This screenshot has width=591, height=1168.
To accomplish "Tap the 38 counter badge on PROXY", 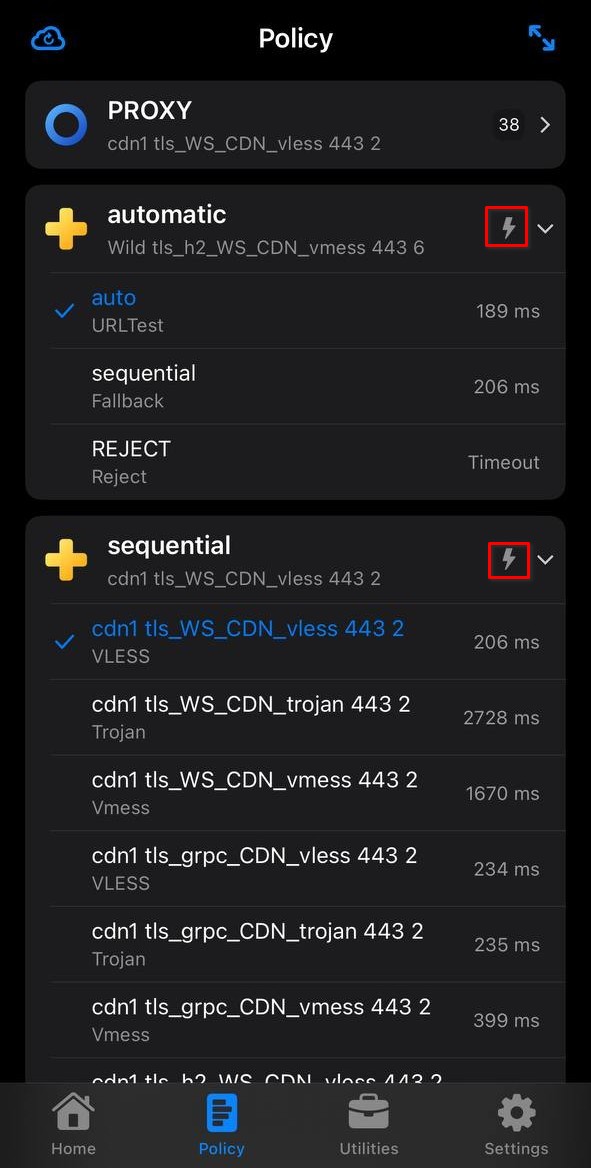I will pos(509,124).
